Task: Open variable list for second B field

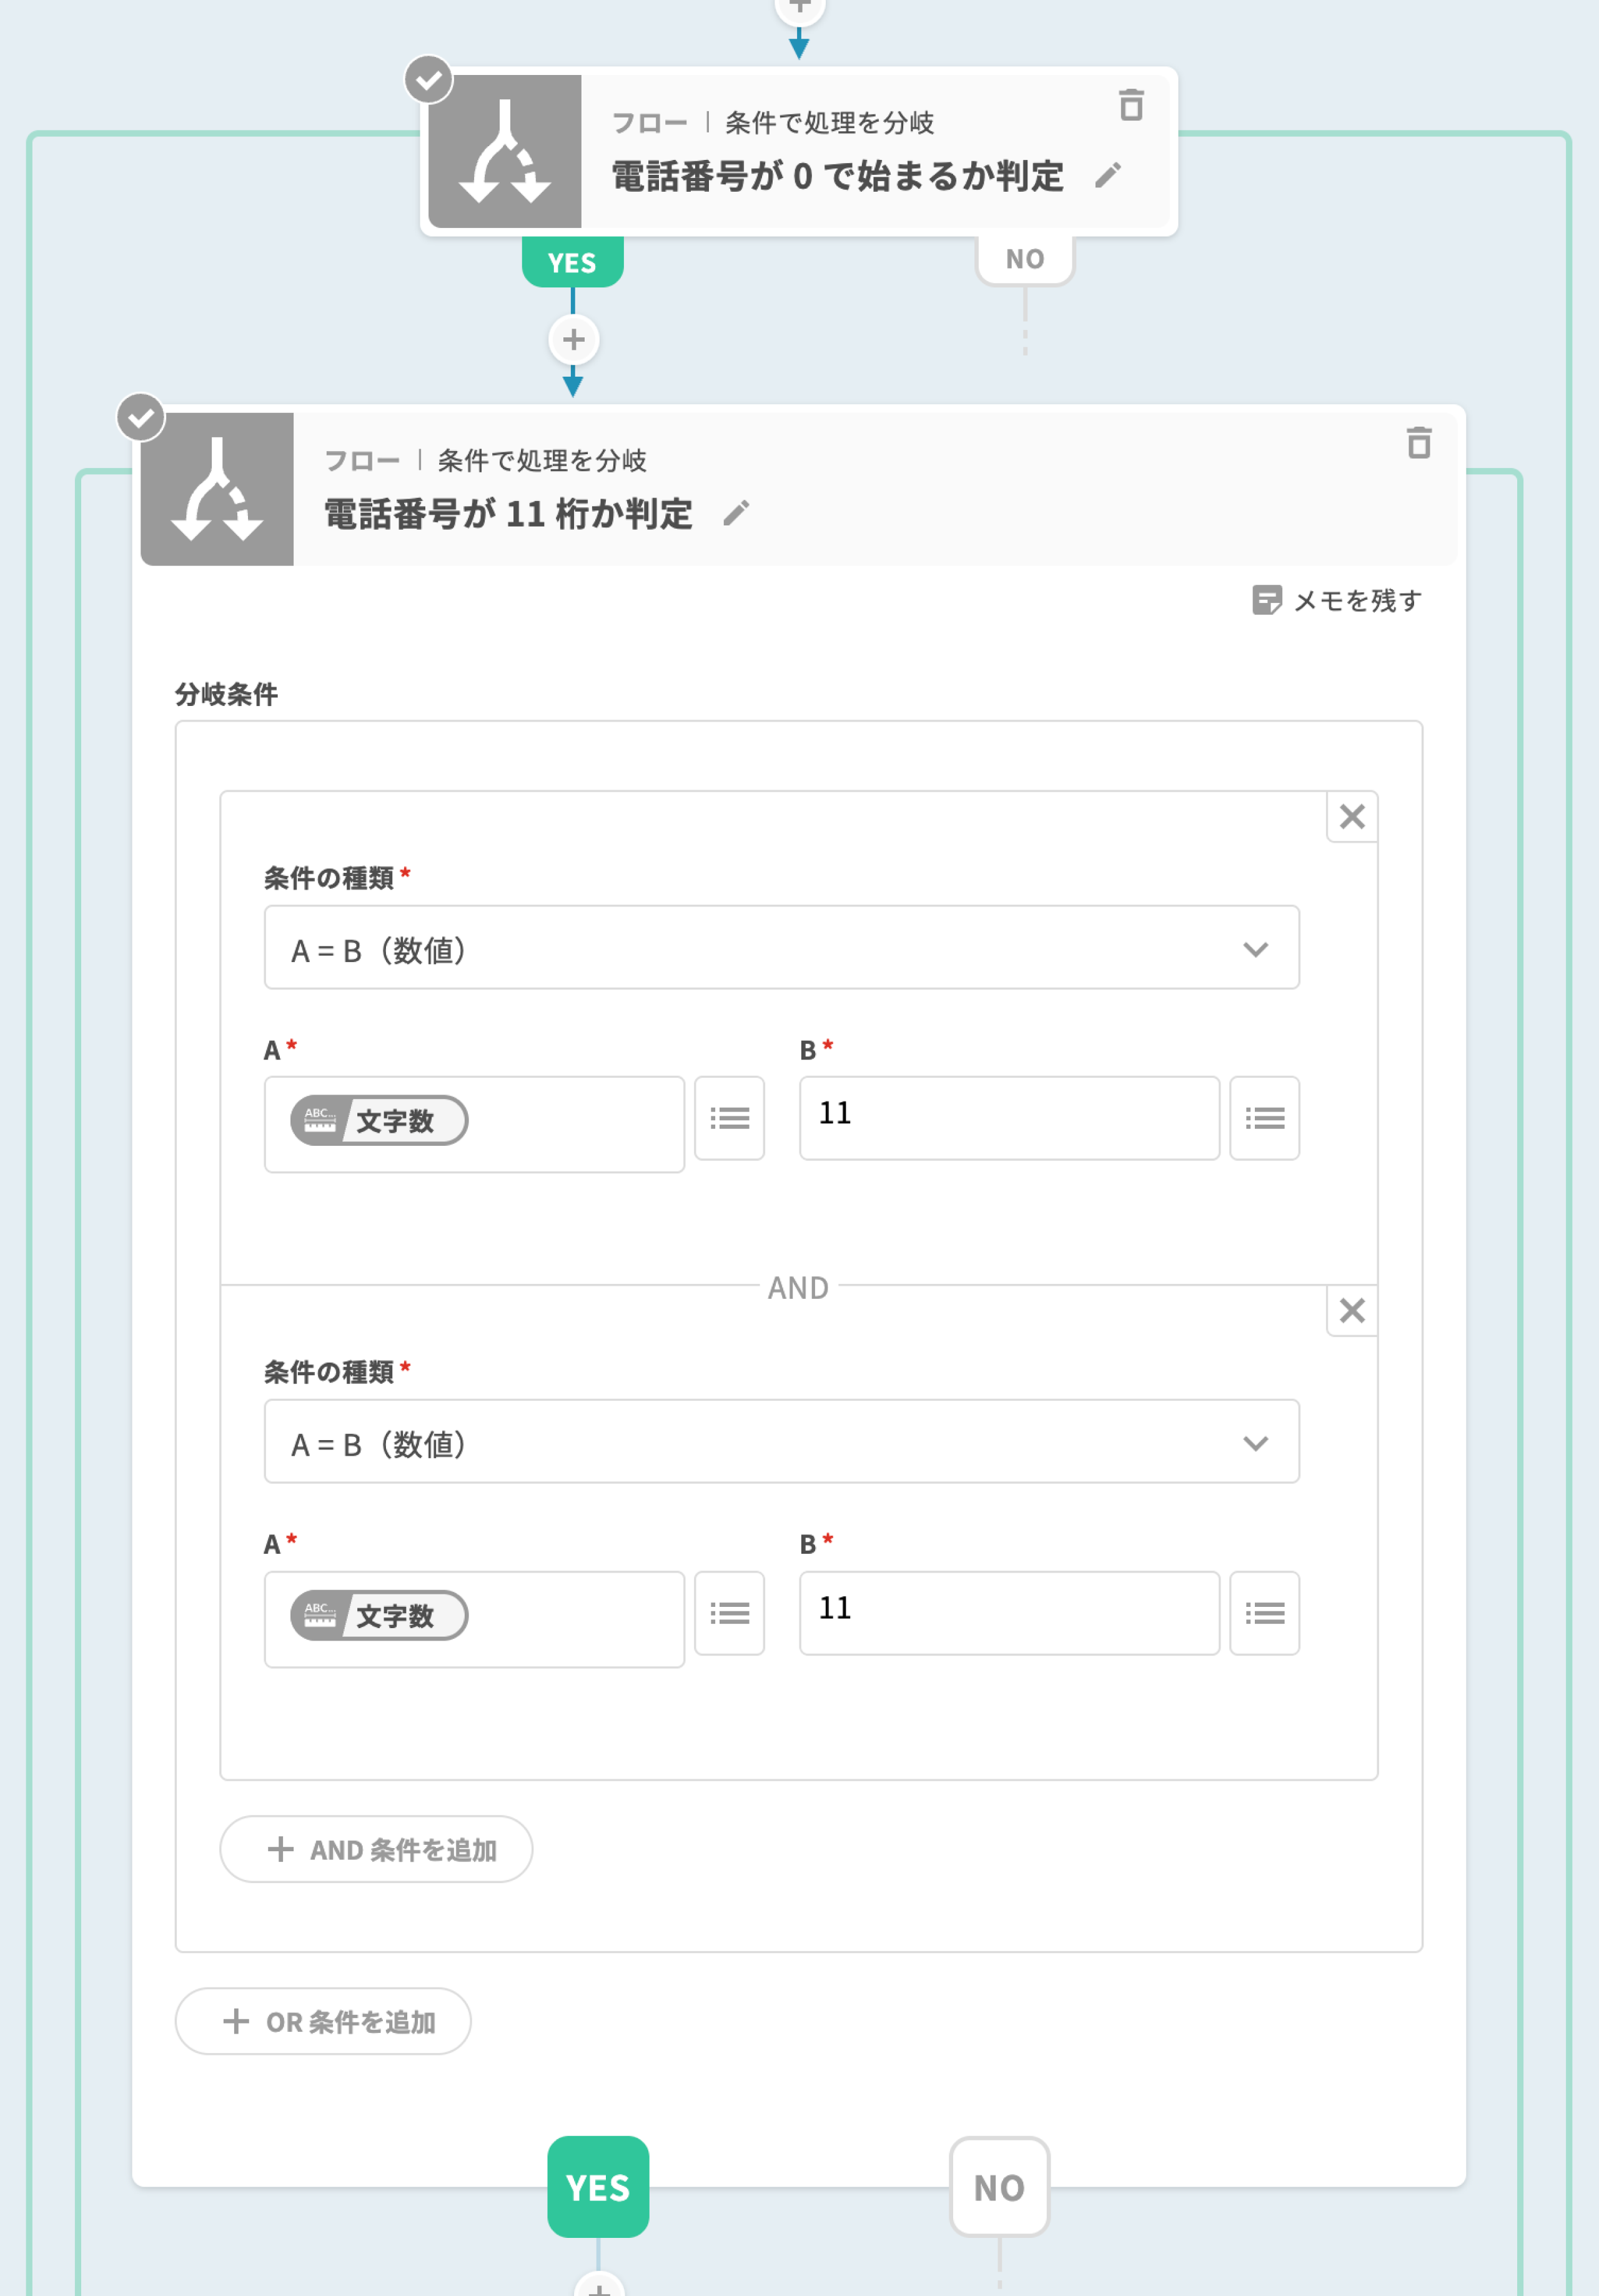Action: 1264,1613
